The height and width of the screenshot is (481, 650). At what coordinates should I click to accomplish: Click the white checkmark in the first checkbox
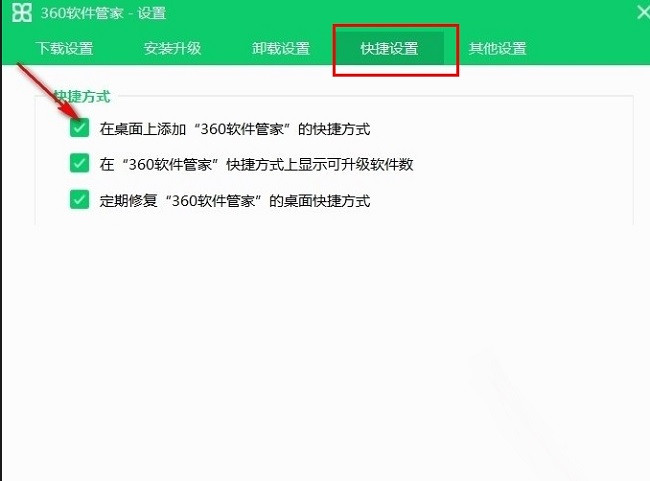click(x=79, y=127)
